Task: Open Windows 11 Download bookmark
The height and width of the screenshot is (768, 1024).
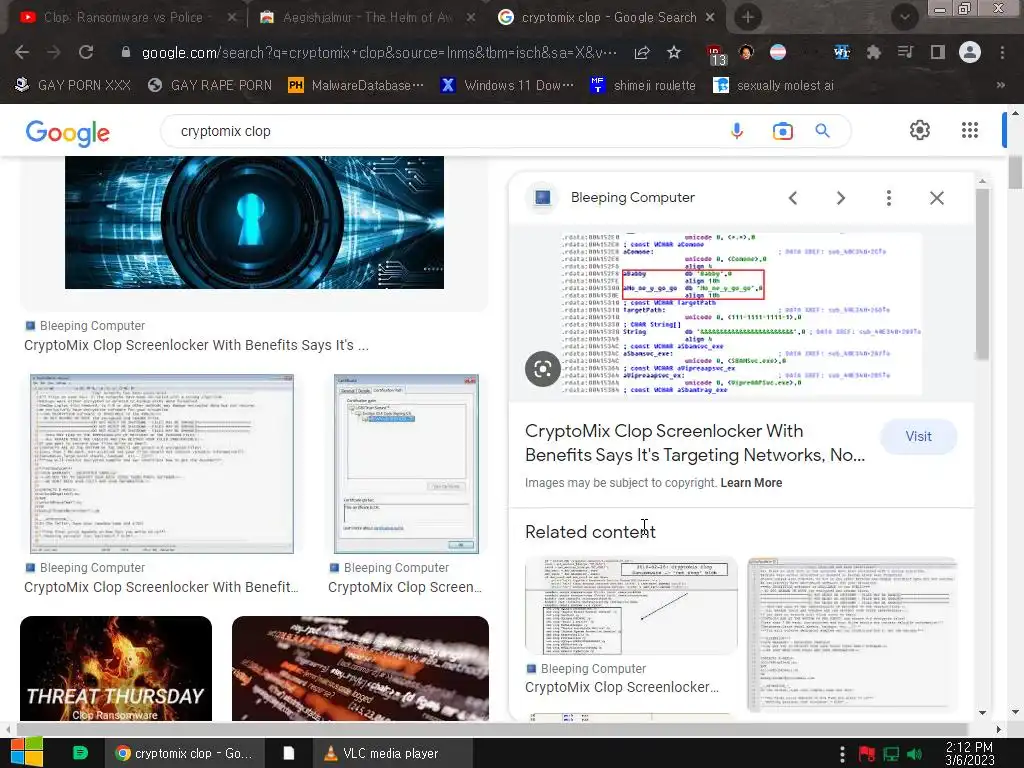Action: point(507,85)
